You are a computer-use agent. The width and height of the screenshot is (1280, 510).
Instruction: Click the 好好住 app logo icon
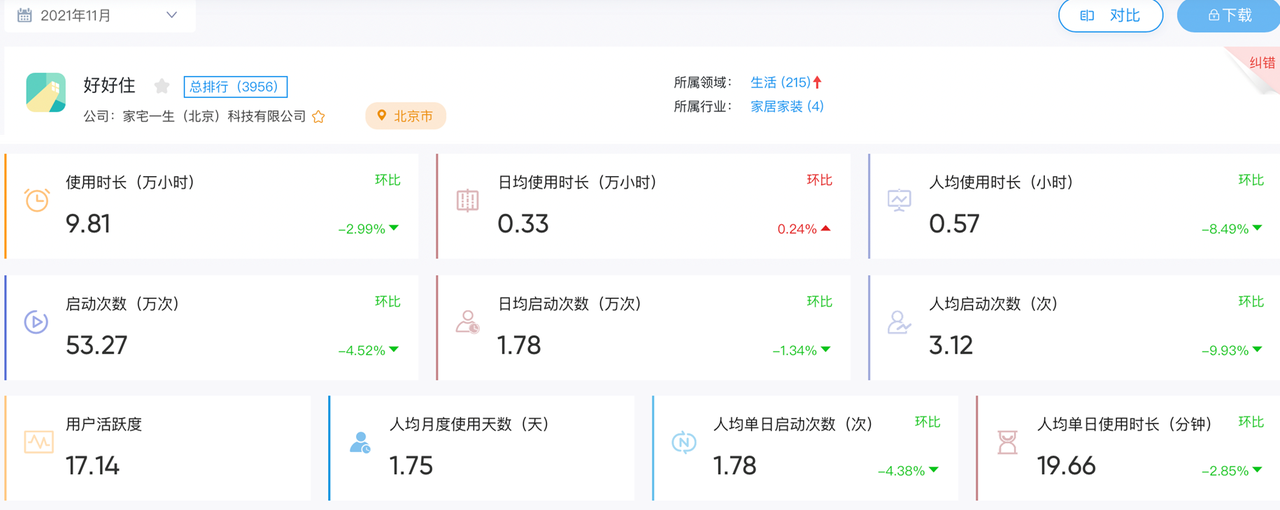click(46, 92)
